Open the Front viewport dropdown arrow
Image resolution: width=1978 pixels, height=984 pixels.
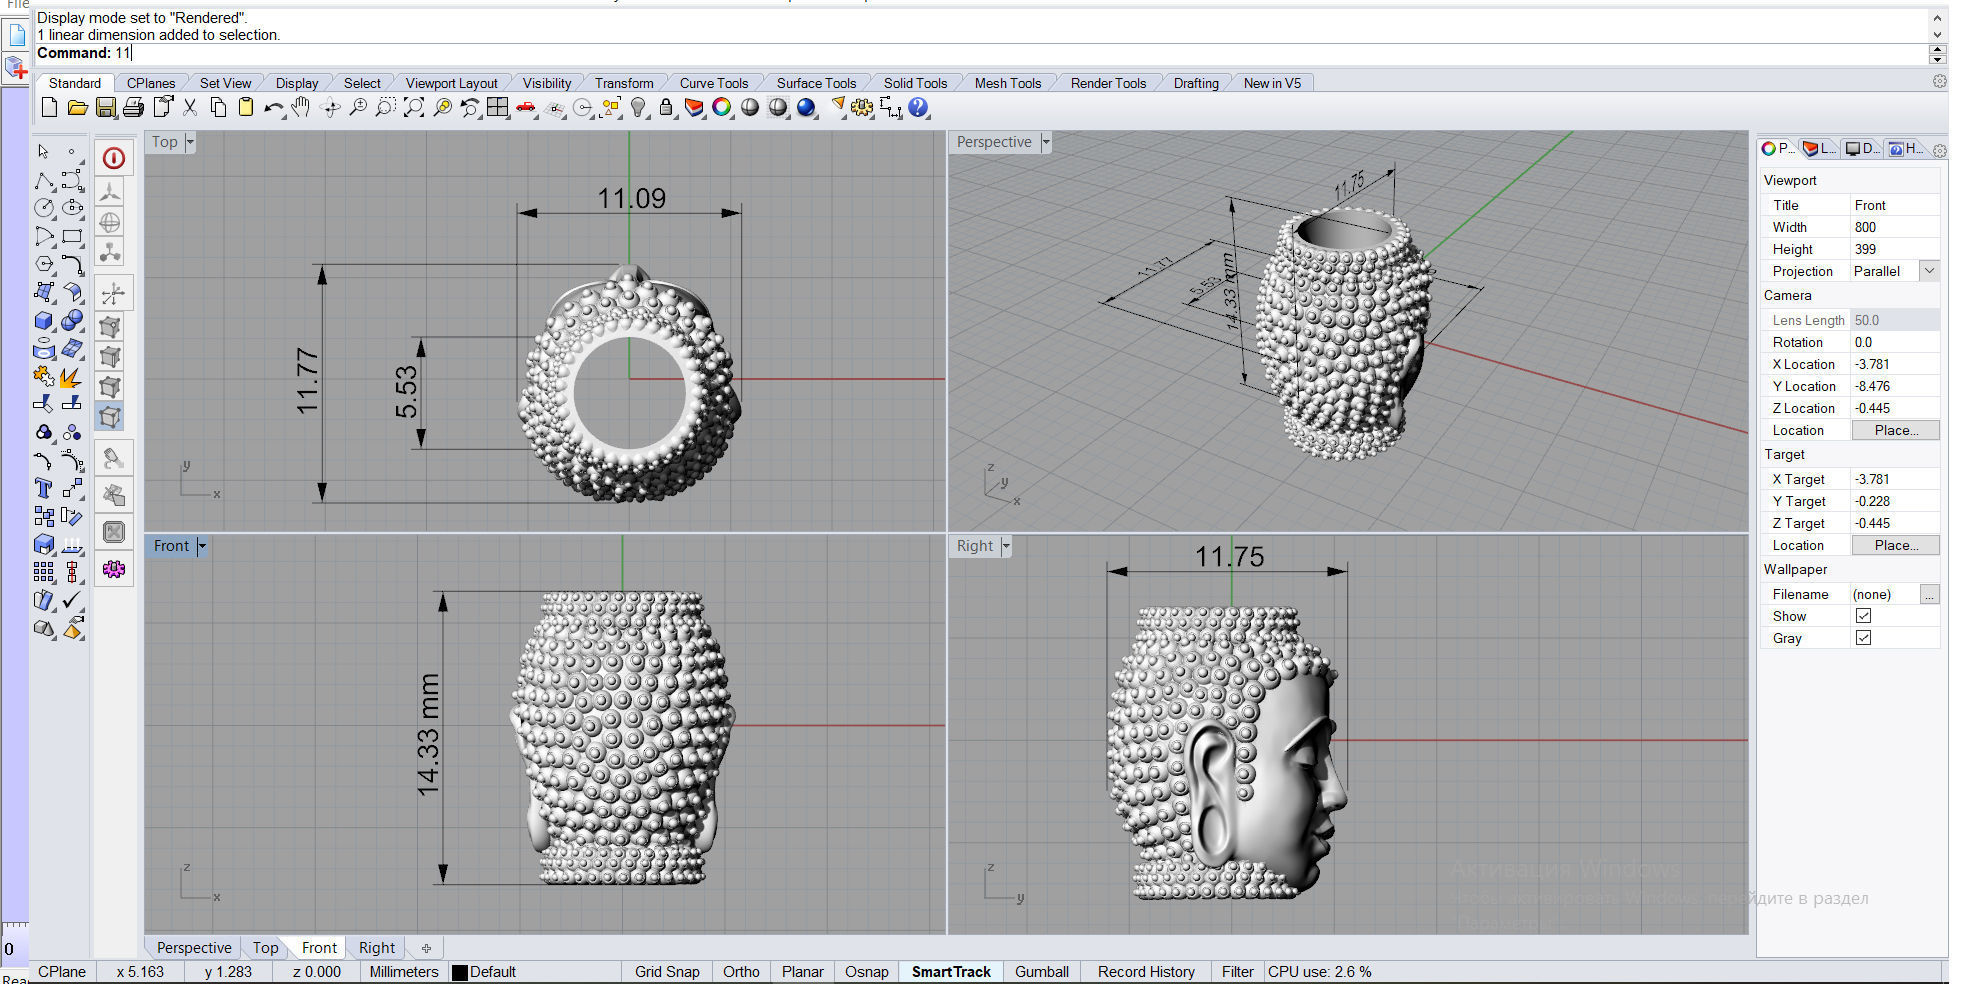coord(202,546)
